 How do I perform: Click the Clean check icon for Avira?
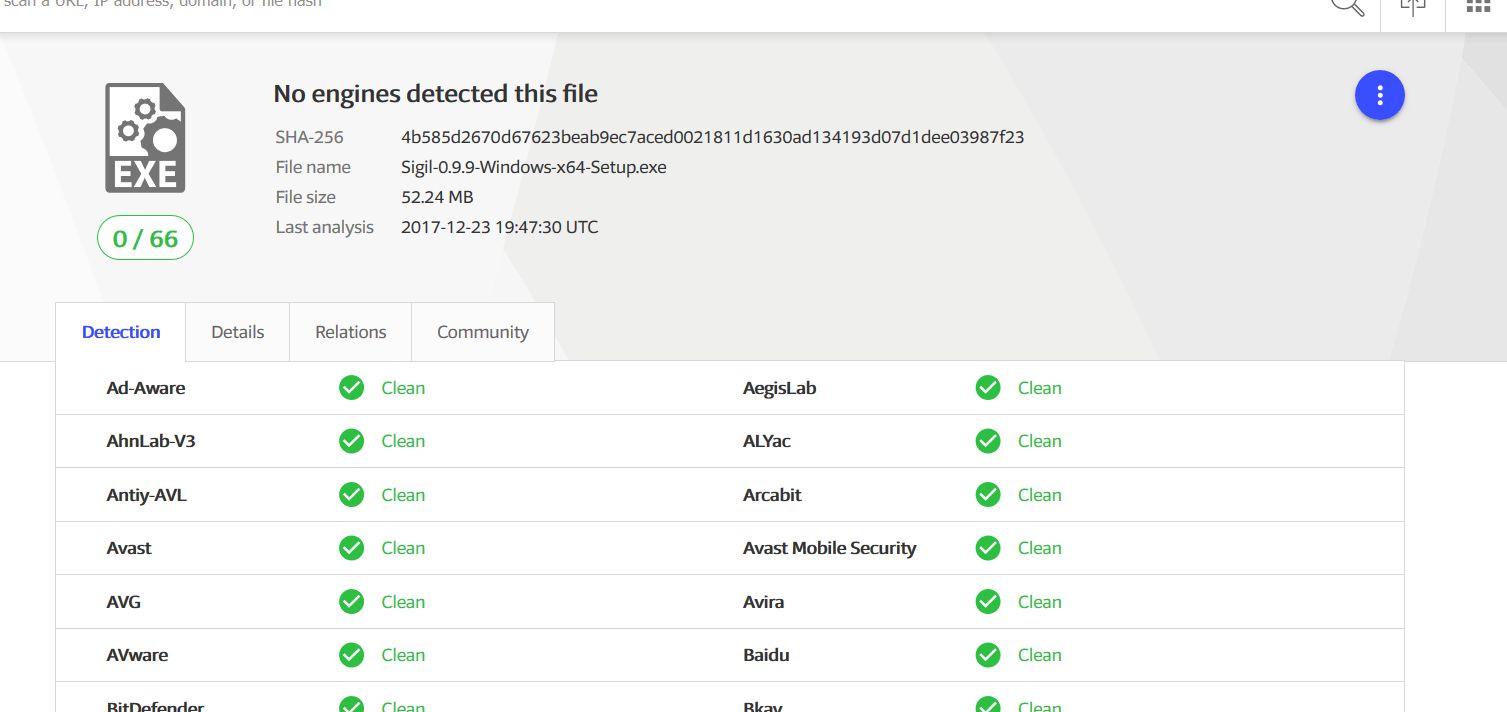[988, 602]
